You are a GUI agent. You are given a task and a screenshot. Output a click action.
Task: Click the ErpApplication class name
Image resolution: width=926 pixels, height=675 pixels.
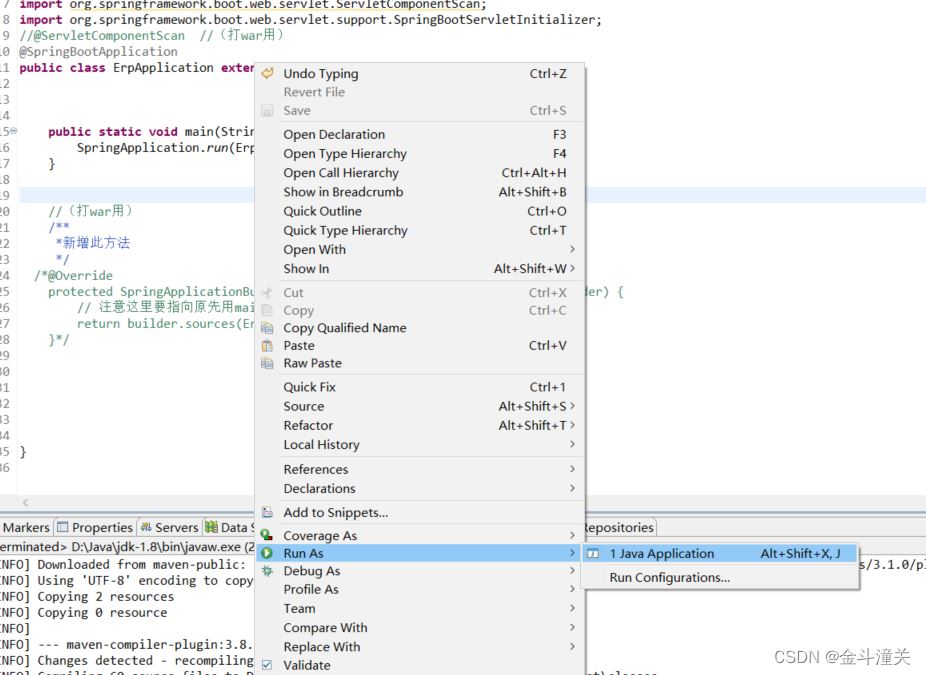coord(163,67)
